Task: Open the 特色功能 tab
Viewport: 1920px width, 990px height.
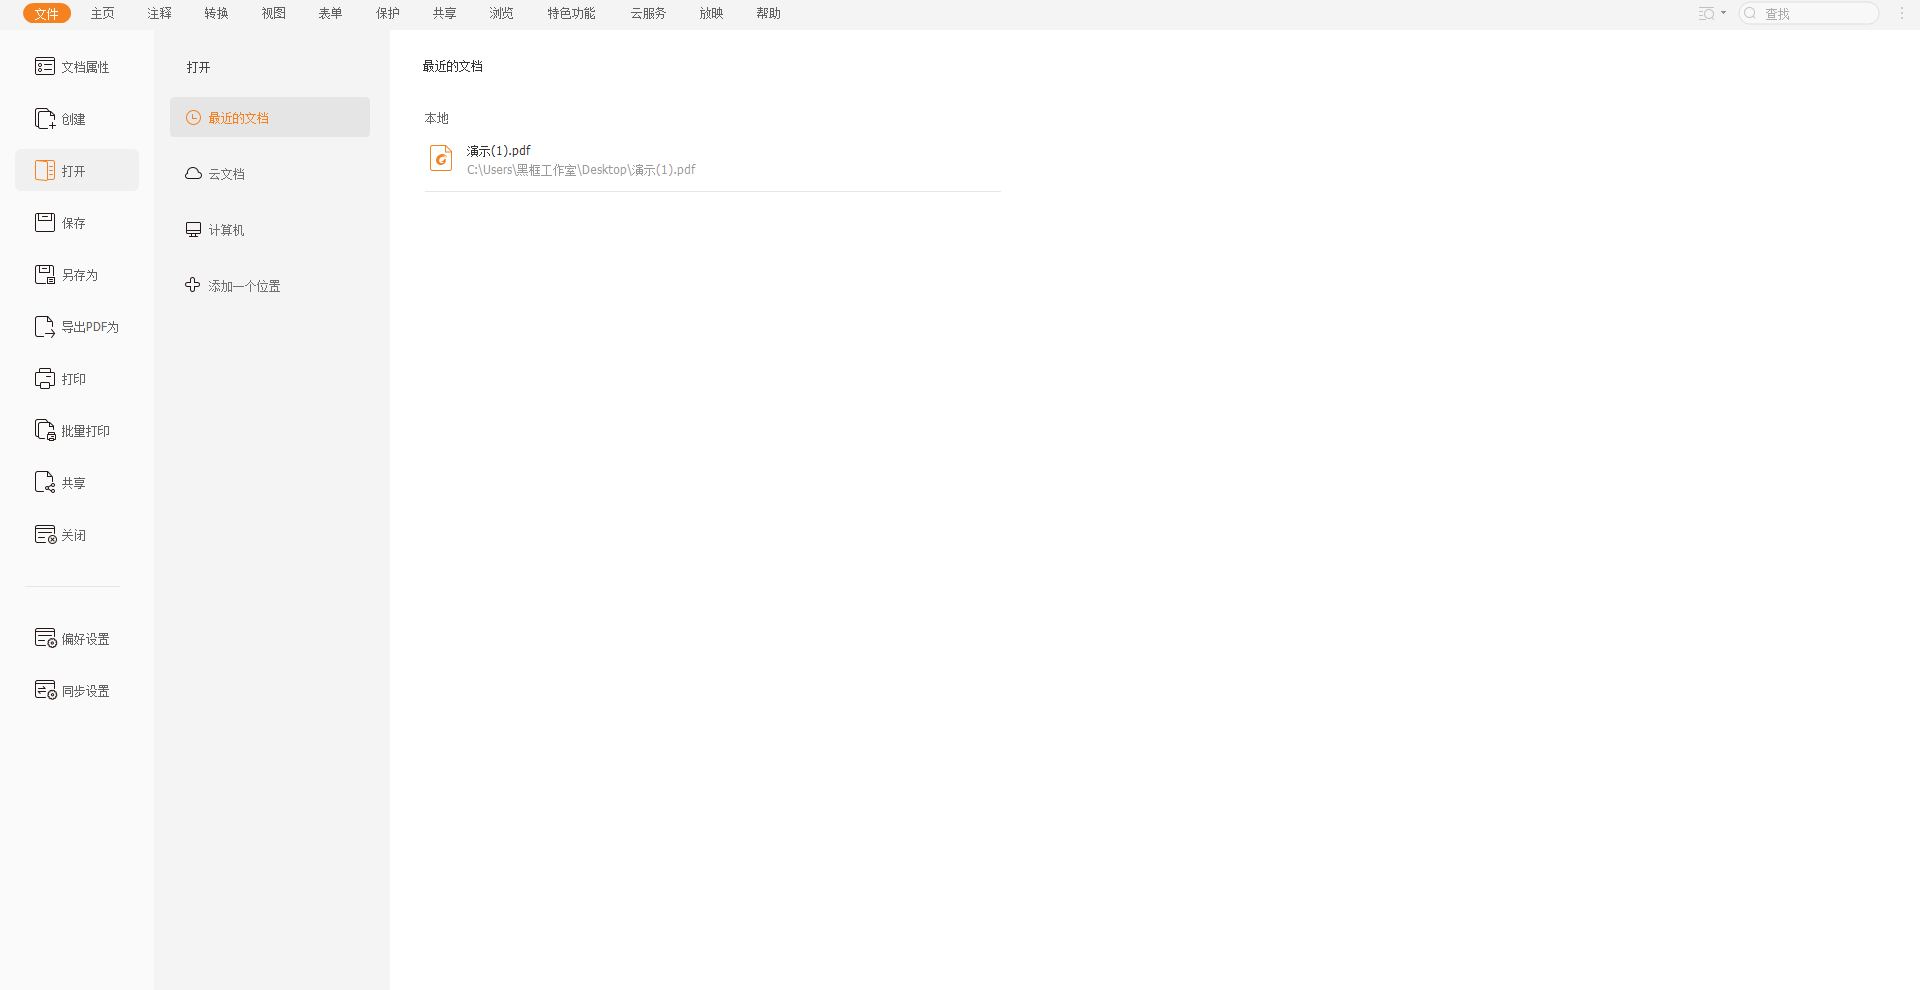Action: click(571, 13)
